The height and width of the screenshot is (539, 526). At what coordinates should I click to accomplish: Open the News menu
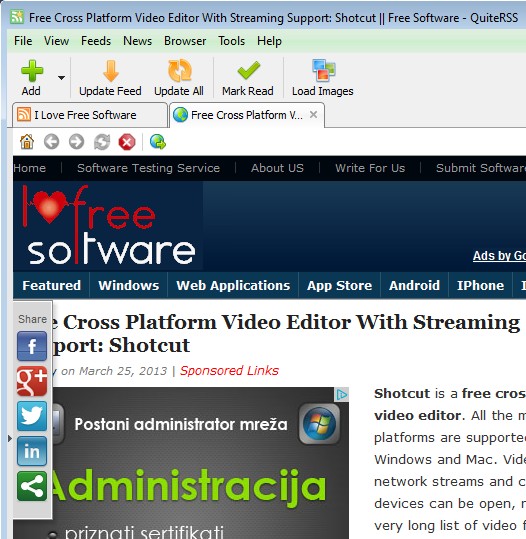click(138, 41)
